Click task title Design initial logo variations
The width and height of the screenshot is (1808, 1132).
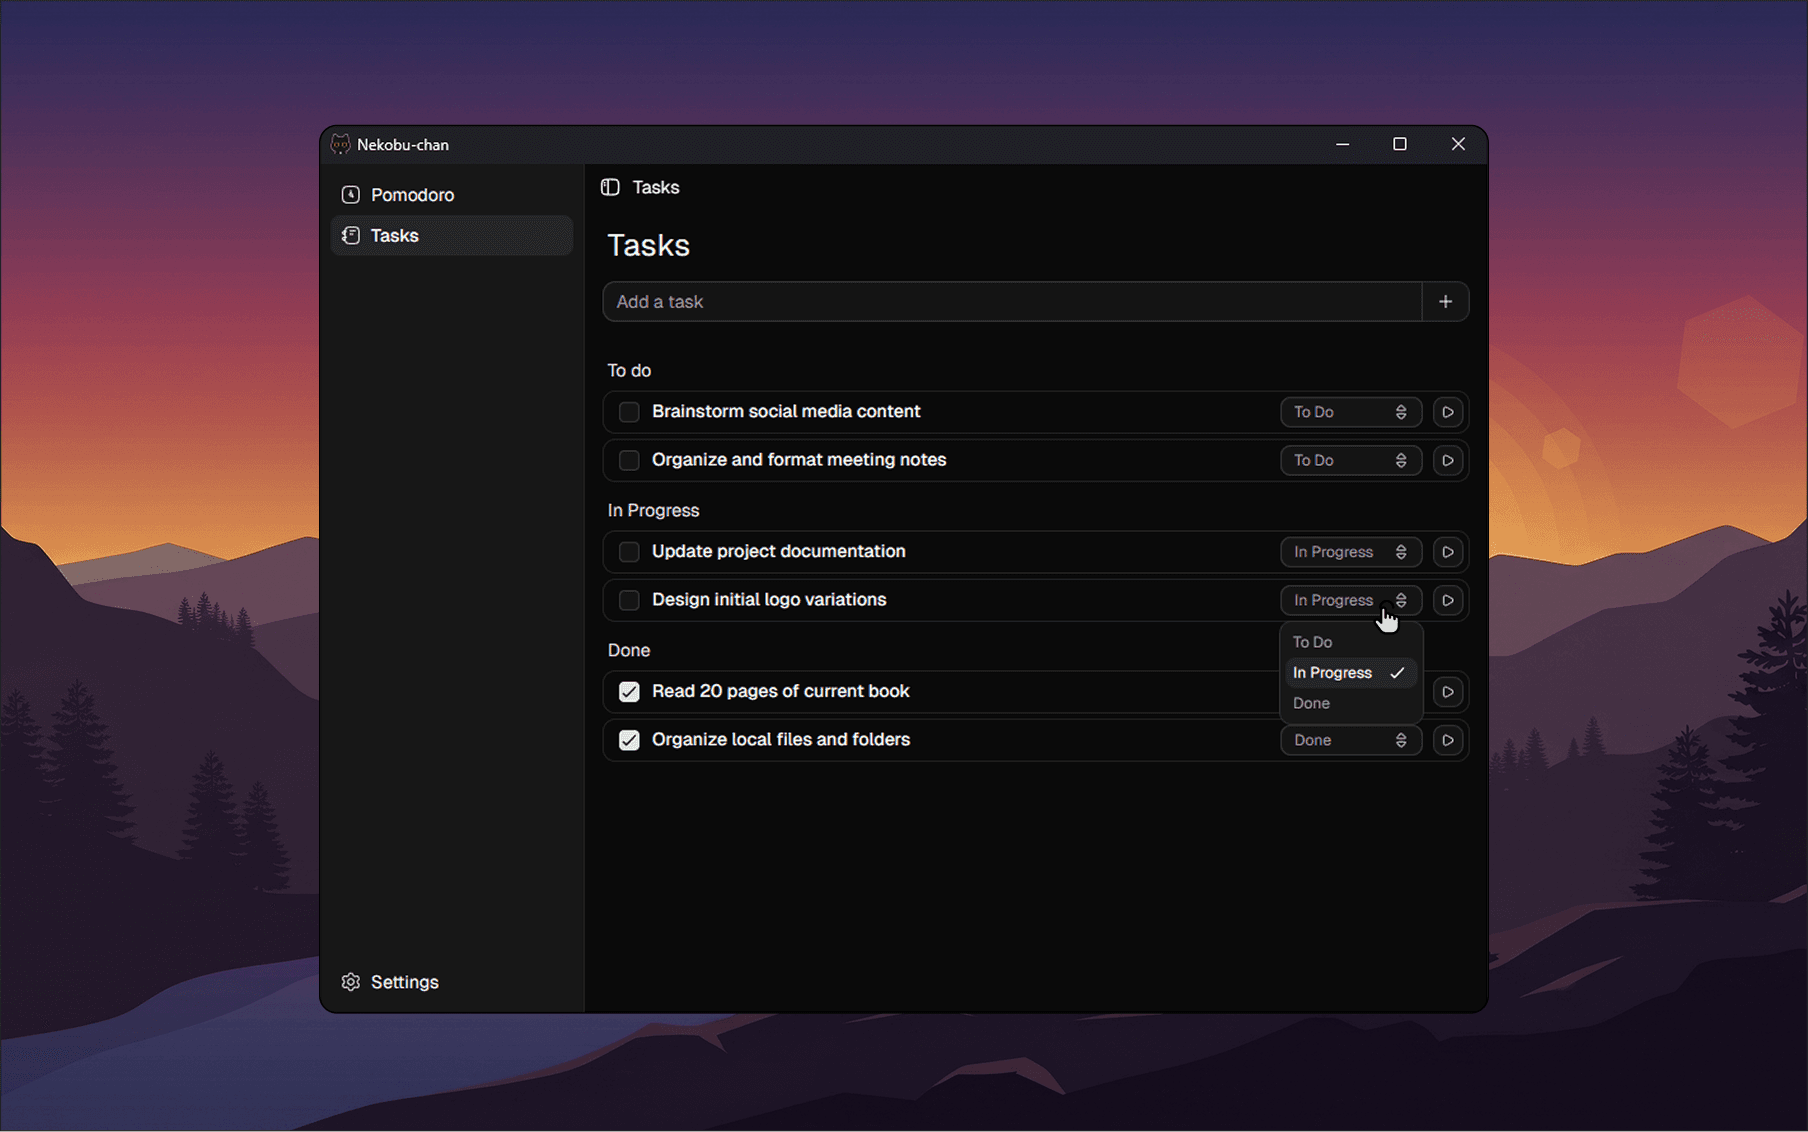click(769, 600)
